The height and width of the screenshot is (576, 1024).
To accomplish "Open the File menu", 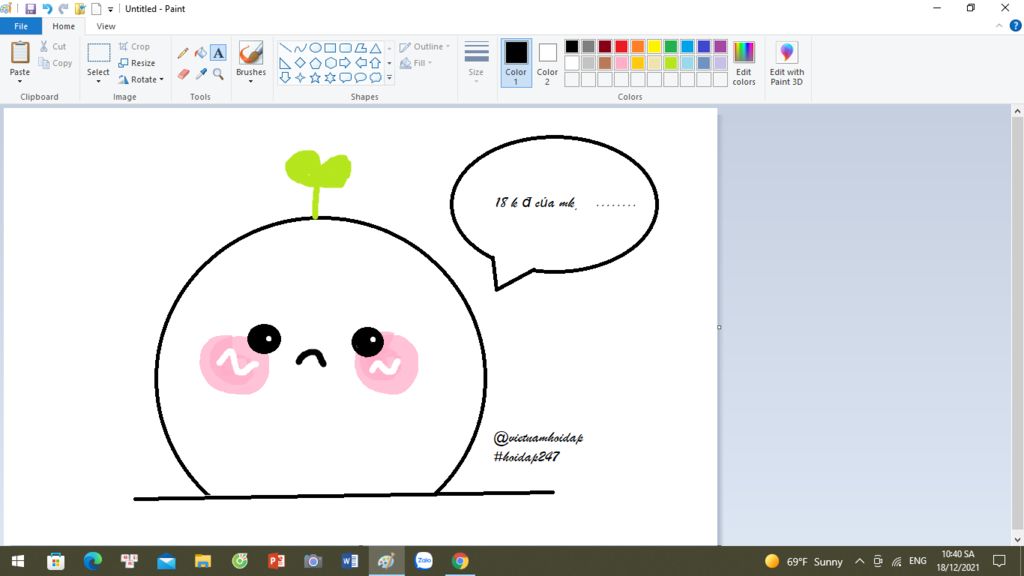I will point(21,26).
